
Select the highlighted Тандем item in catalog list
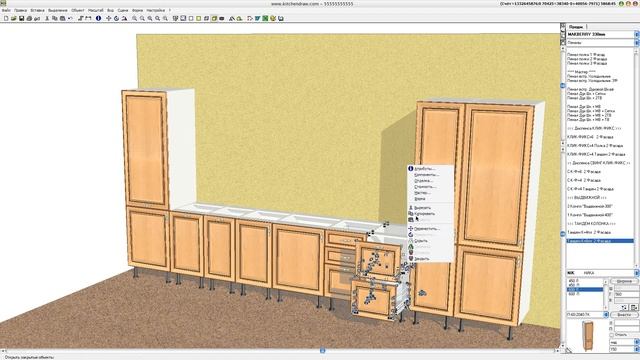[x=600, y=241]
